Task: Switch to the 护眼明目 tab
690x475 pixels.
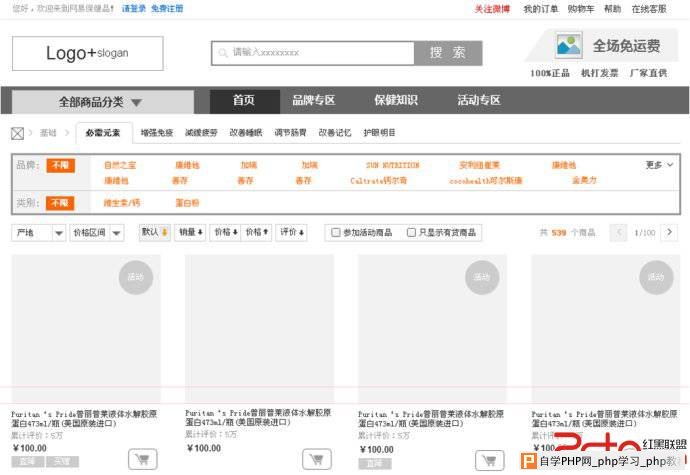Action: coord(379,133)
